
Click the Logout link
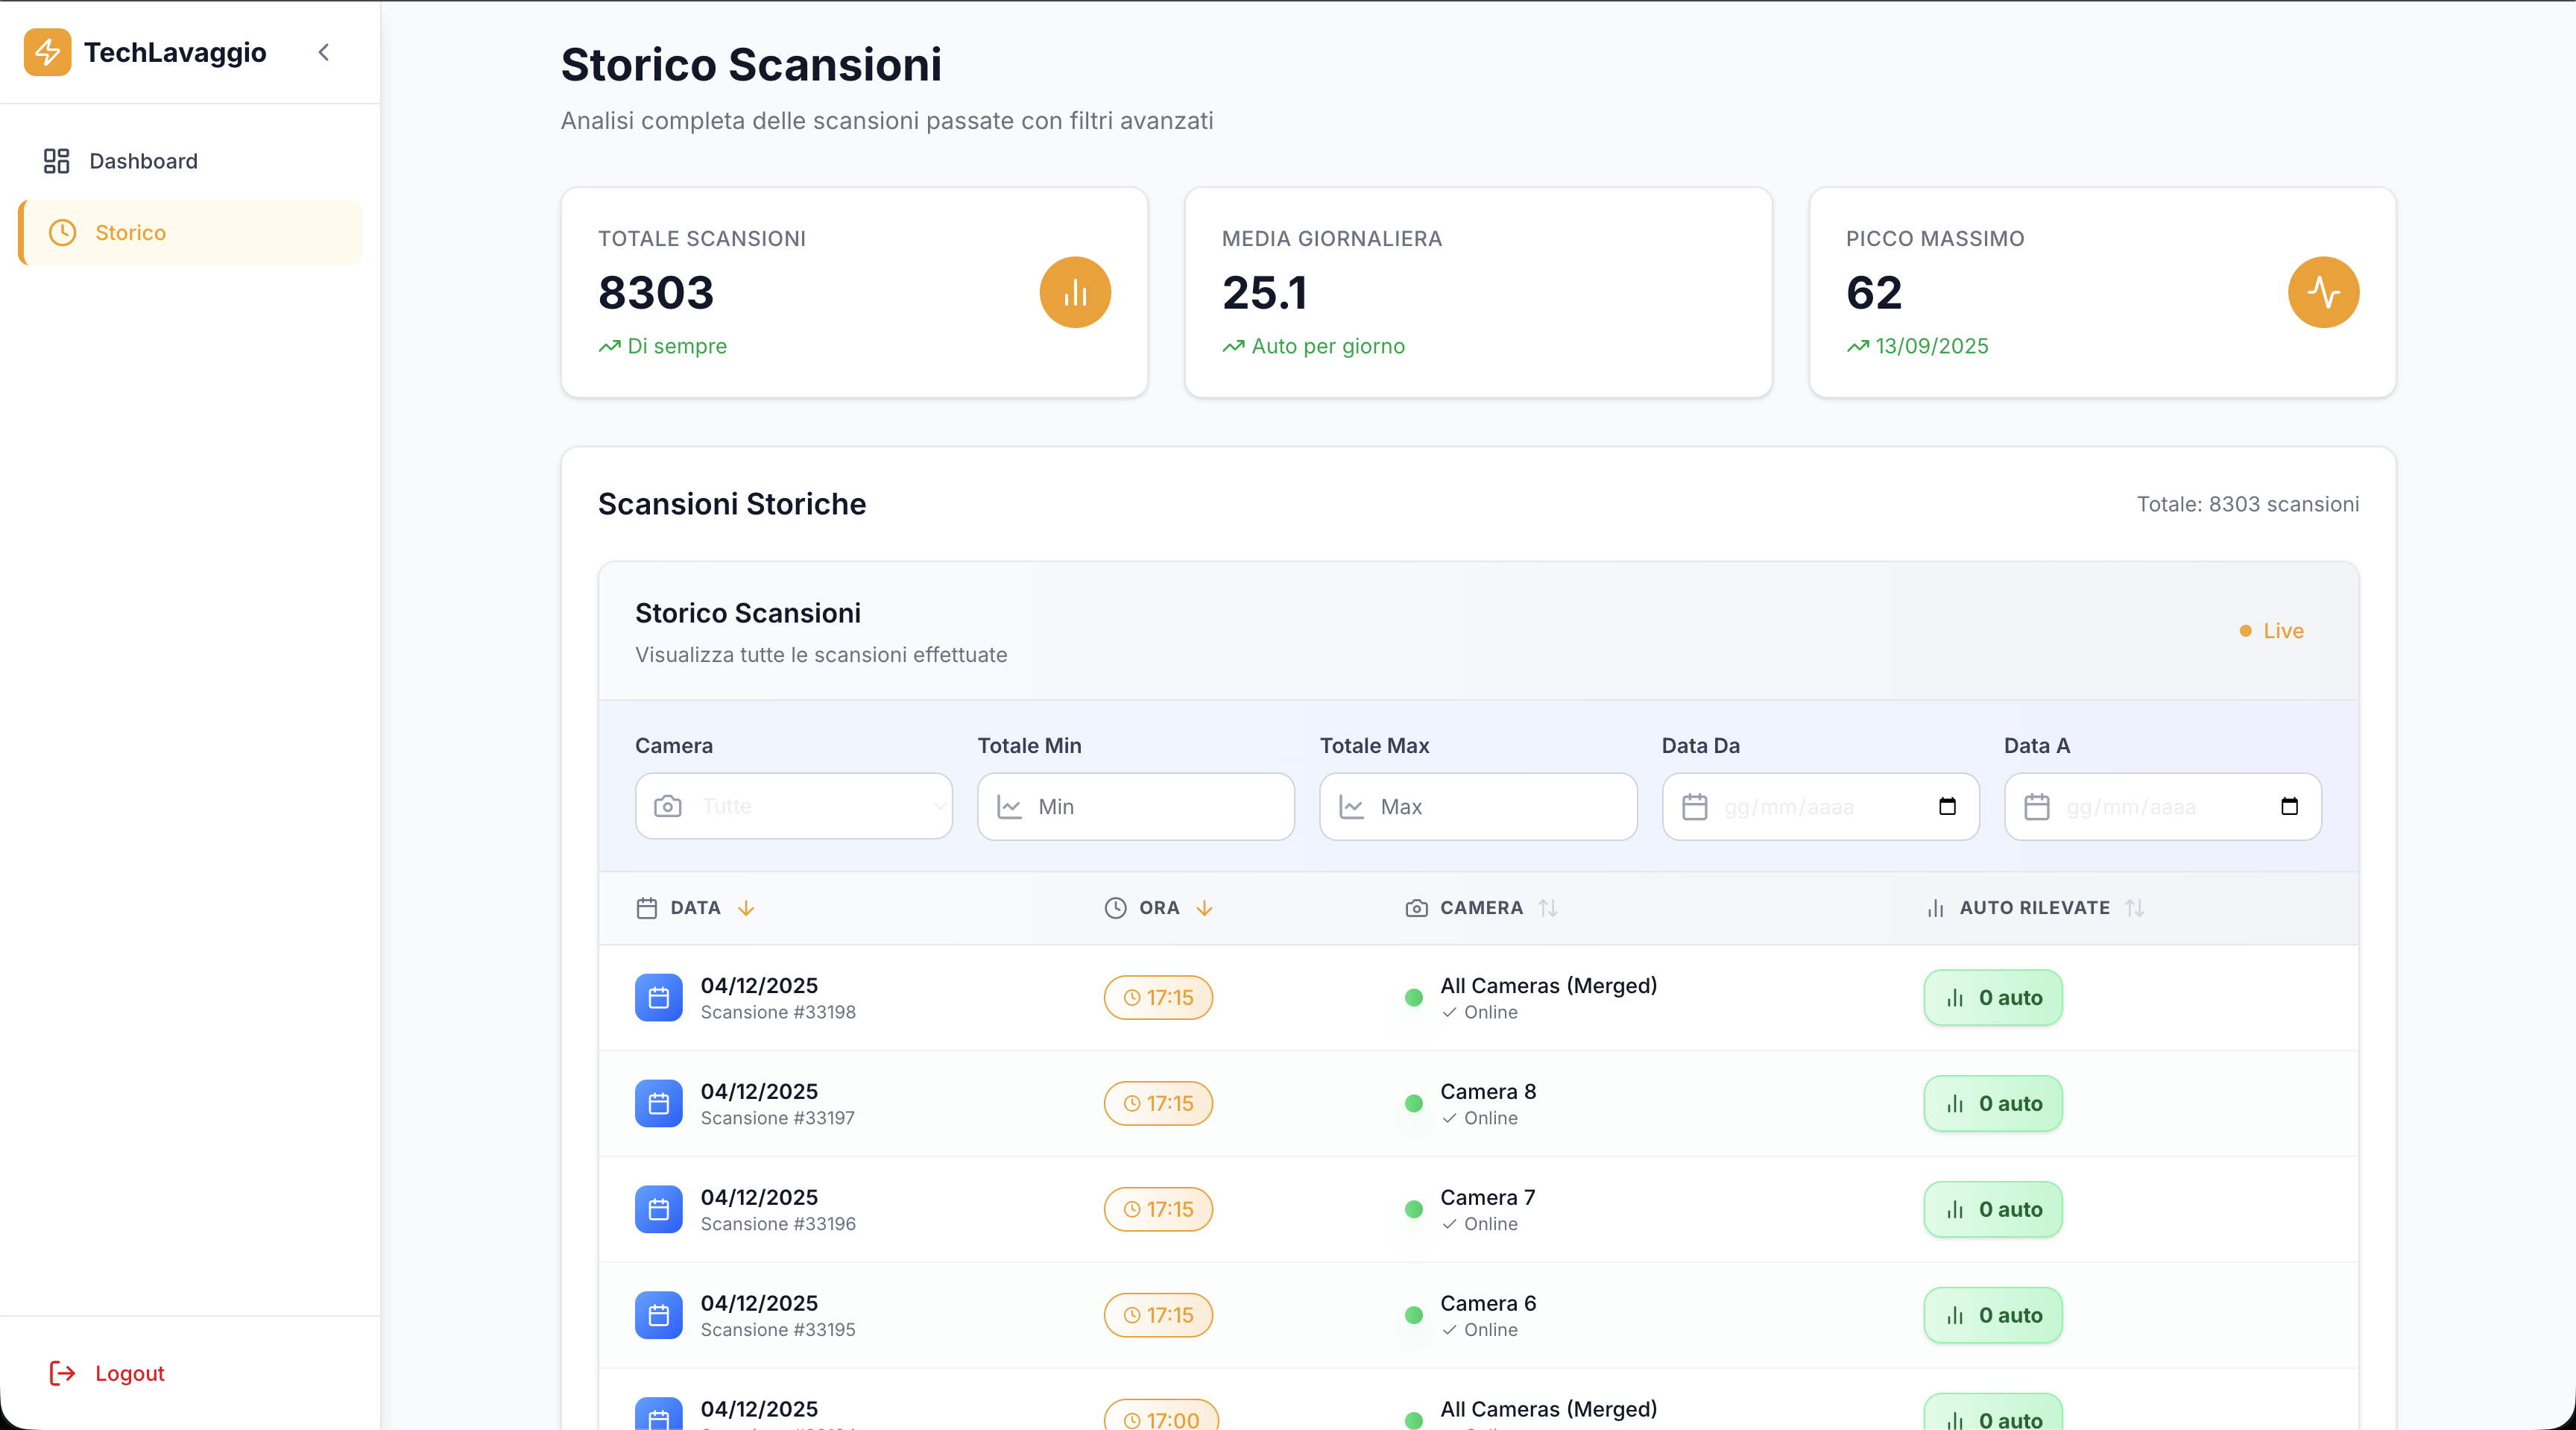[x=129, y=1372]
